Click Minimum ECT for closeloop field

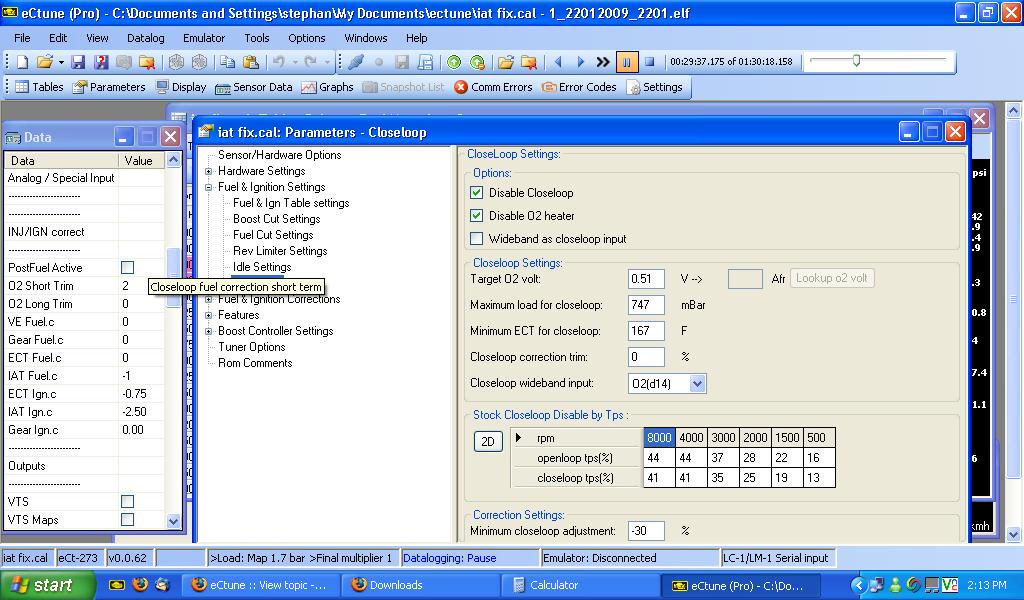(x=646, y=331)
